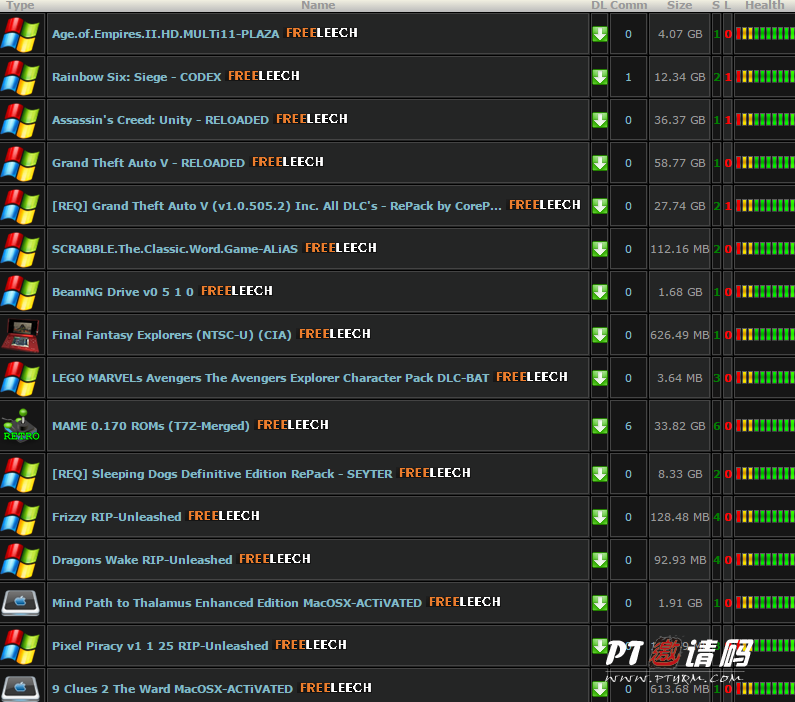Click health bar of MAME 0.170 ROMs row
This screenshot has height=702, width=795.
[x=765, y=426]
